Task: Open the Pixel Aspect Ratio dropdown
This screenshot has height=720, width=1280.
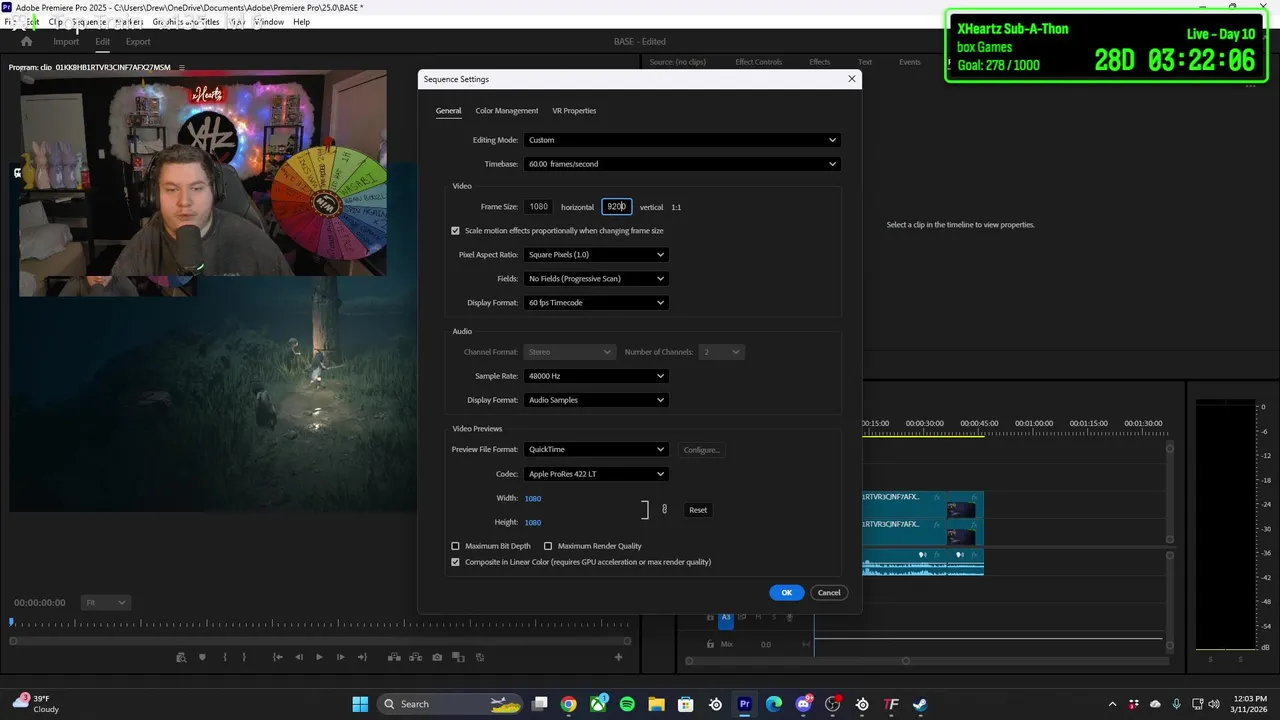Action: [x=596, y=255]
